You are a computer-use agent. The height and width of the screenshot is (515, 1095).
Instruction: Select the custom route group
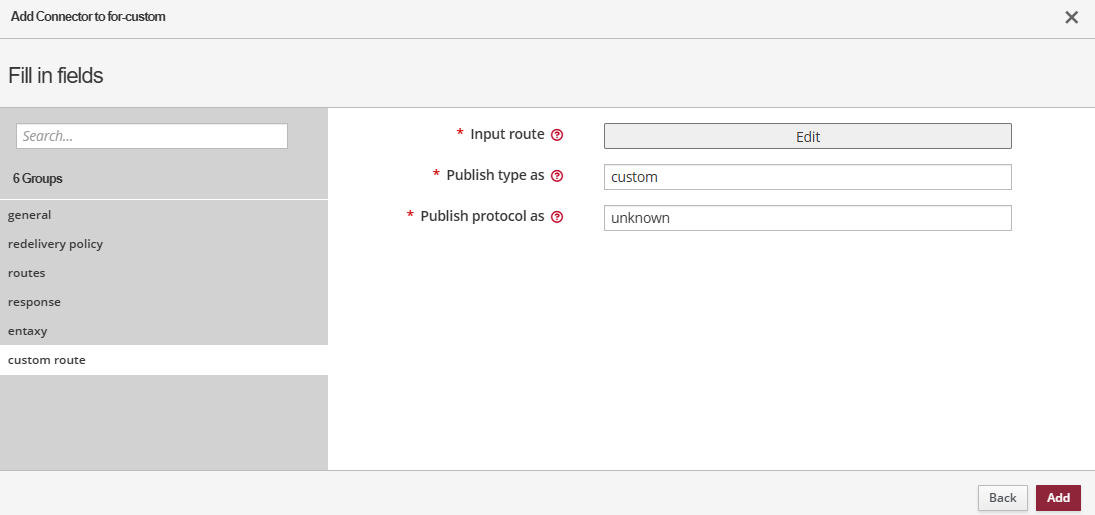[47, 360]
